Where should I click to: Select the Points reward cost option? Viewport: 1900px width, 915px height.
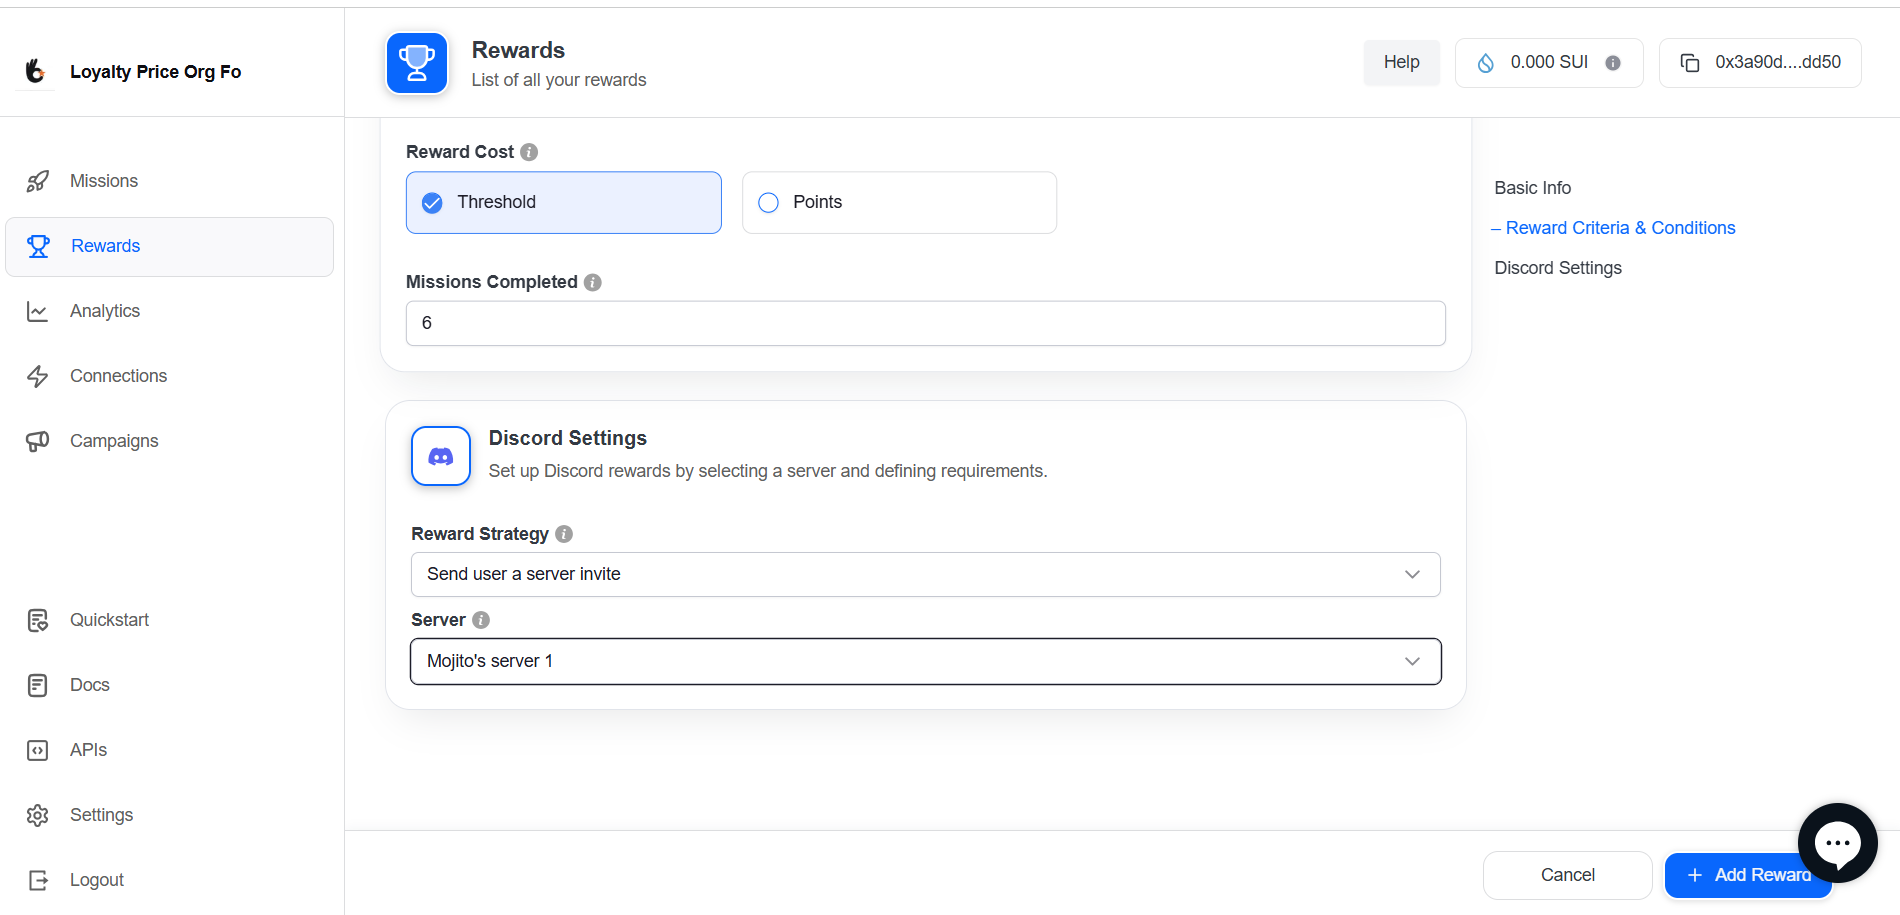coord(899,203)
